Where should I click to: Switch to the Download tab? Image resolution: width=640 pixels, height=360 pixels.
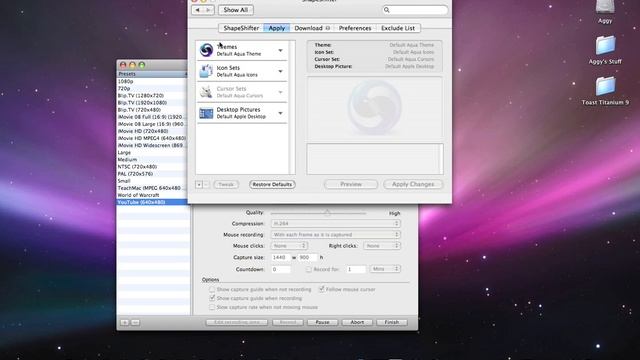(312, 28)
